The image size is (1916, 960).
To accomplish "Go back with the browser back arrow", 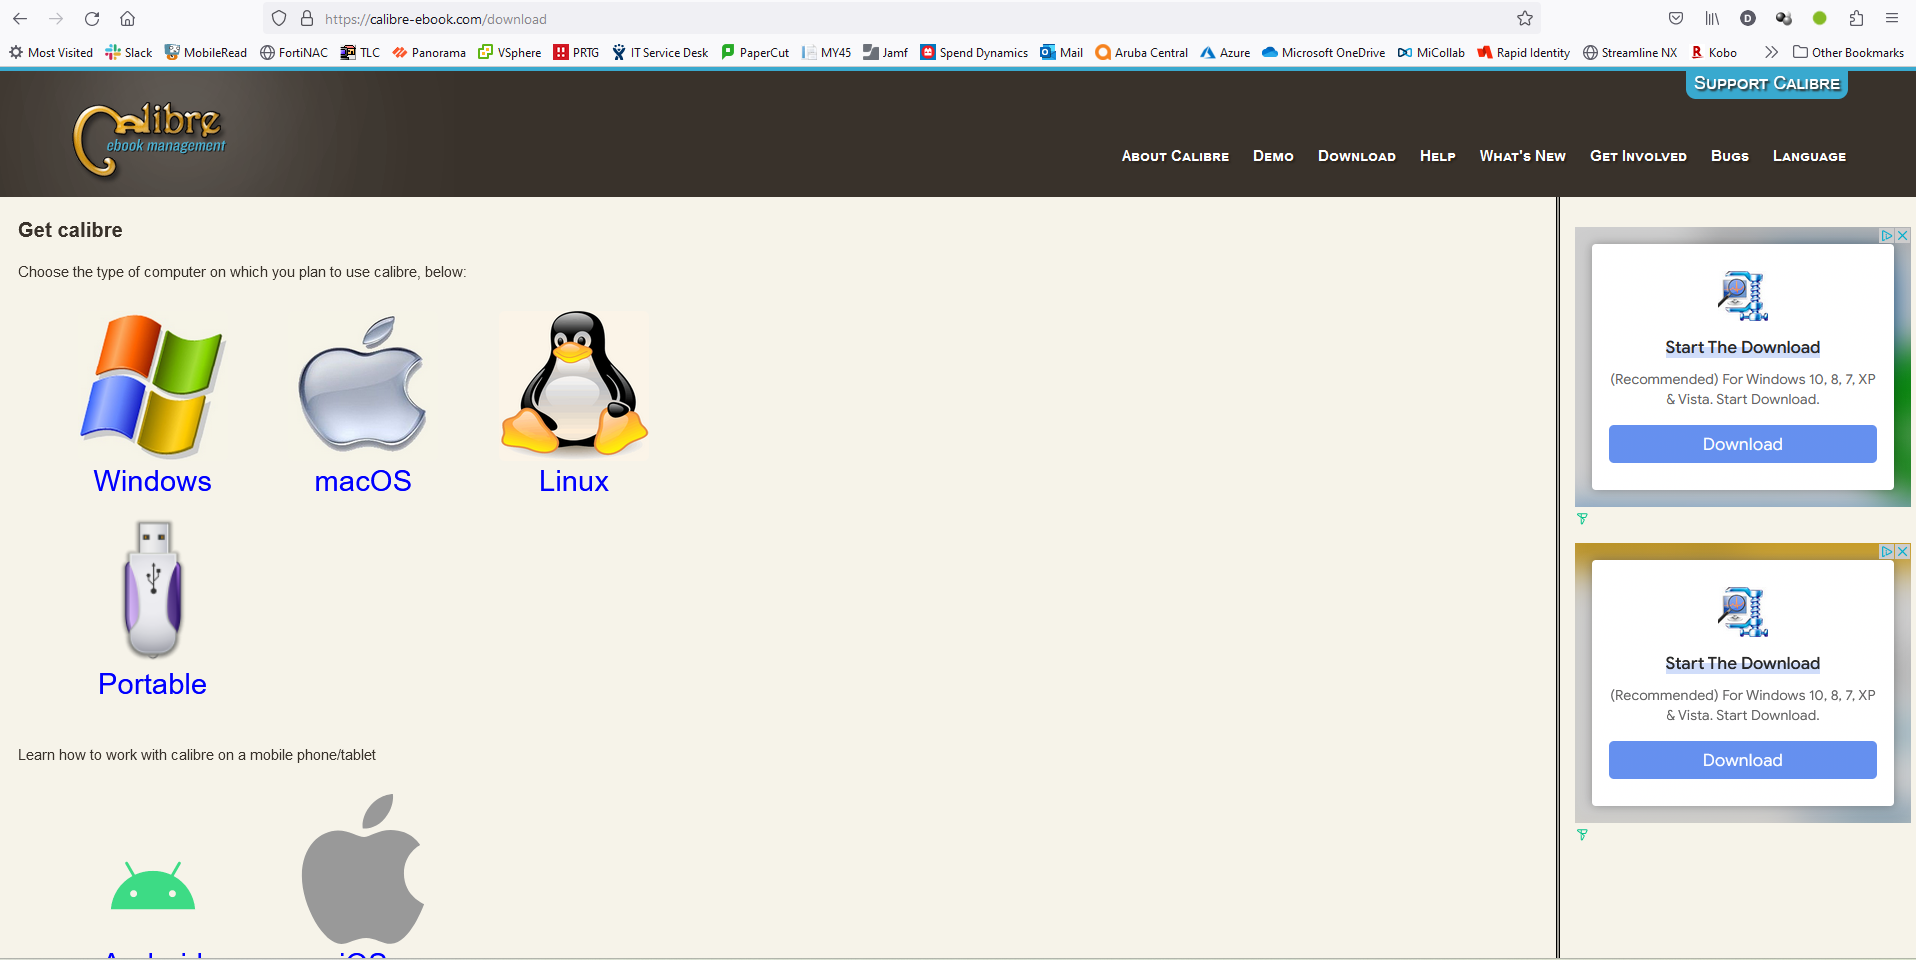I will click(20, 19).
